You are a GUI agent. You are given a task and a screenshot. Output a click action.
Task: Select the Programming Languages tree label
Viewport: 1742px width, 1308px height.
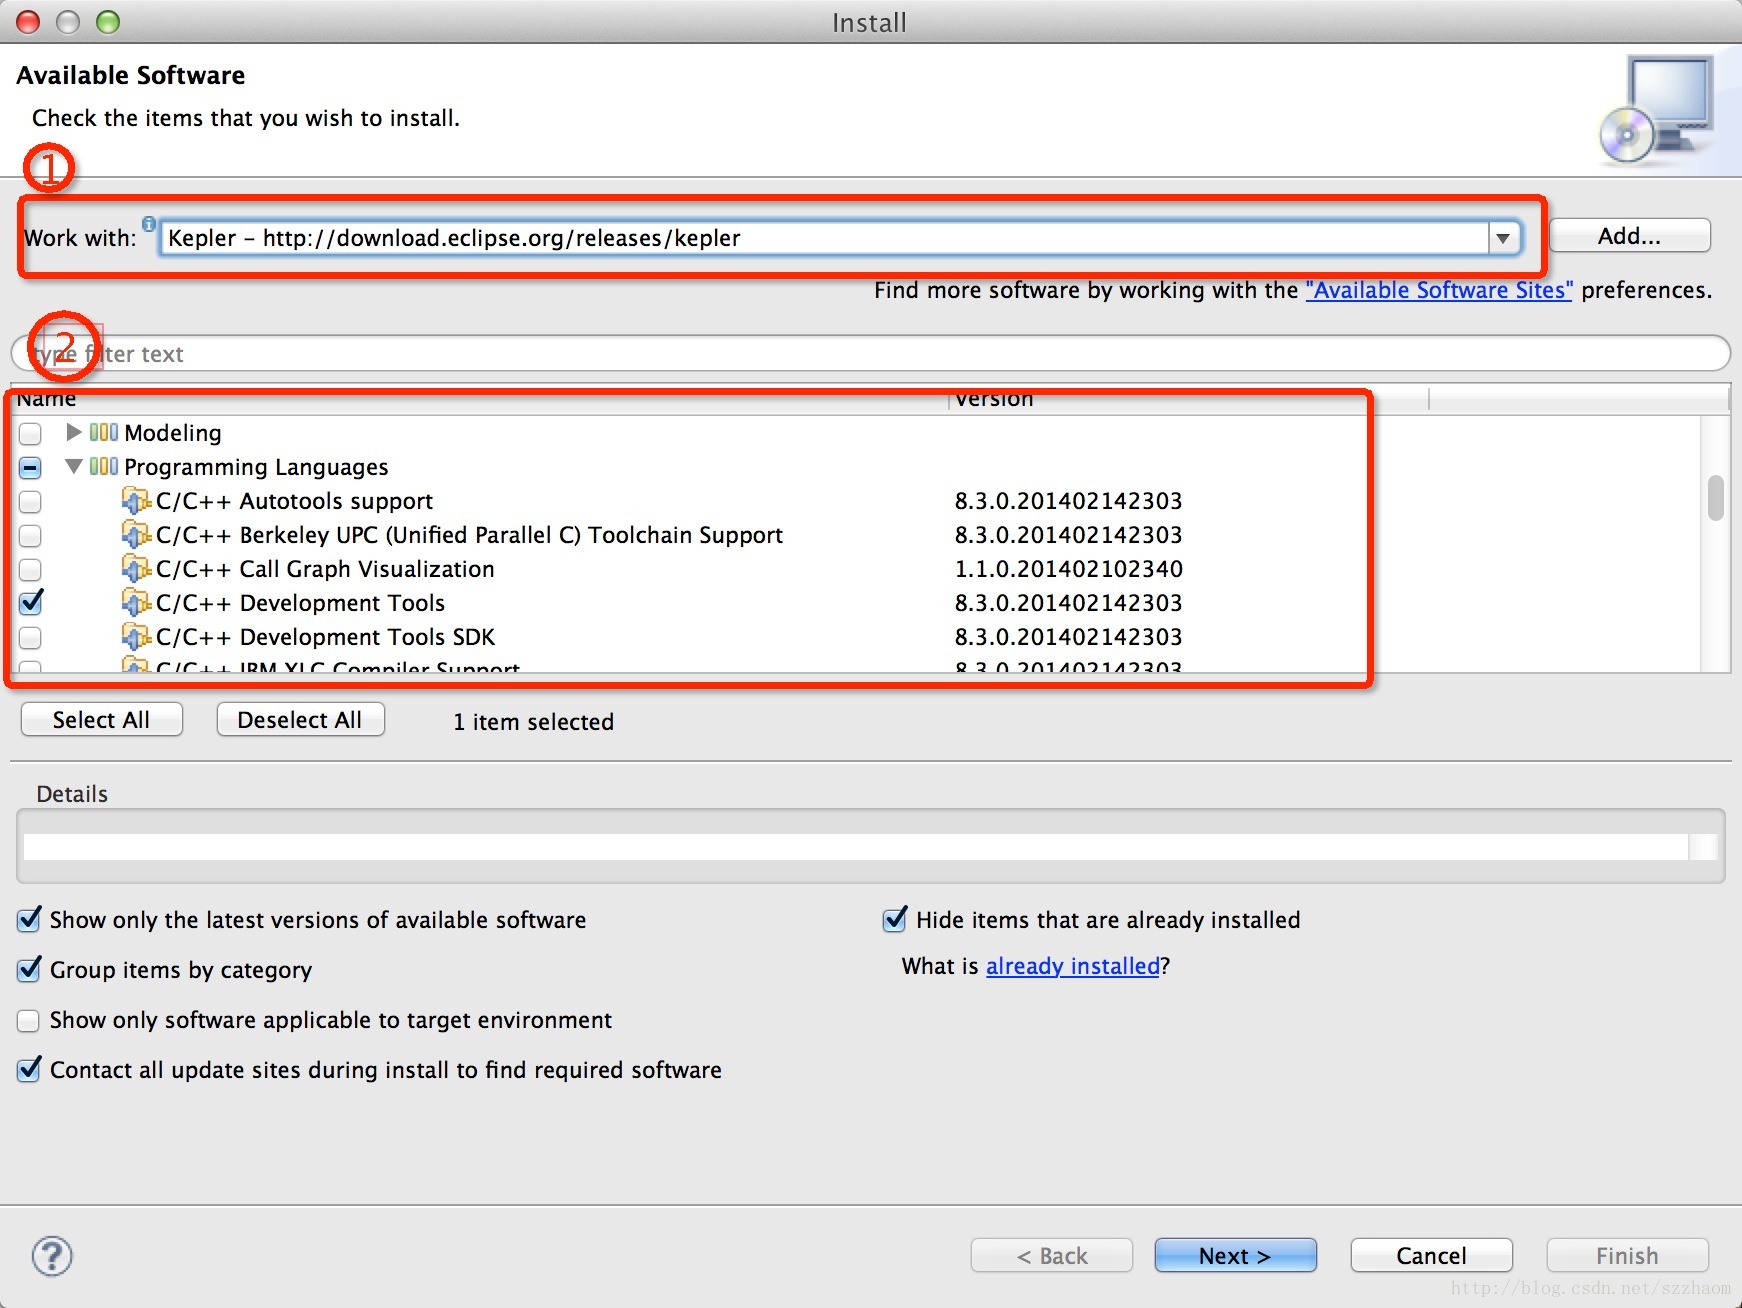click(256, 467)
